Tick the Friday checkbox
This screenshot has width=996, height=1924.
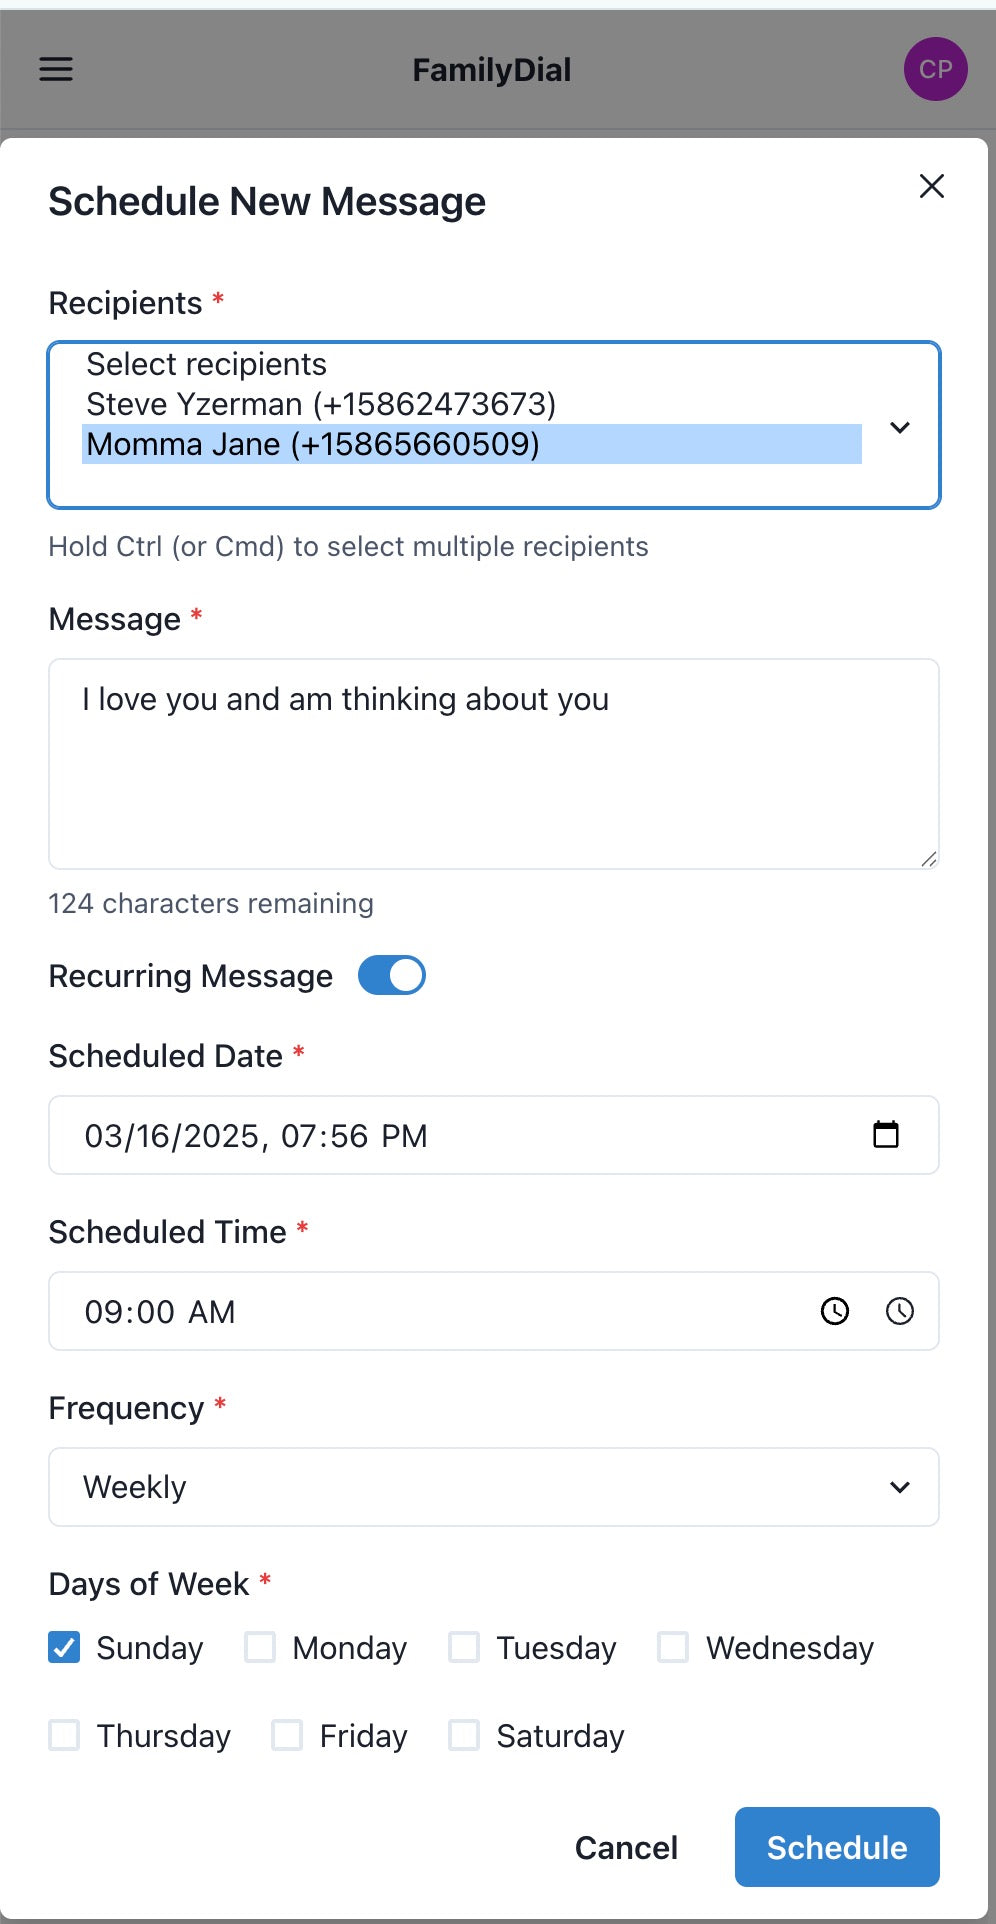point(288,1735)
